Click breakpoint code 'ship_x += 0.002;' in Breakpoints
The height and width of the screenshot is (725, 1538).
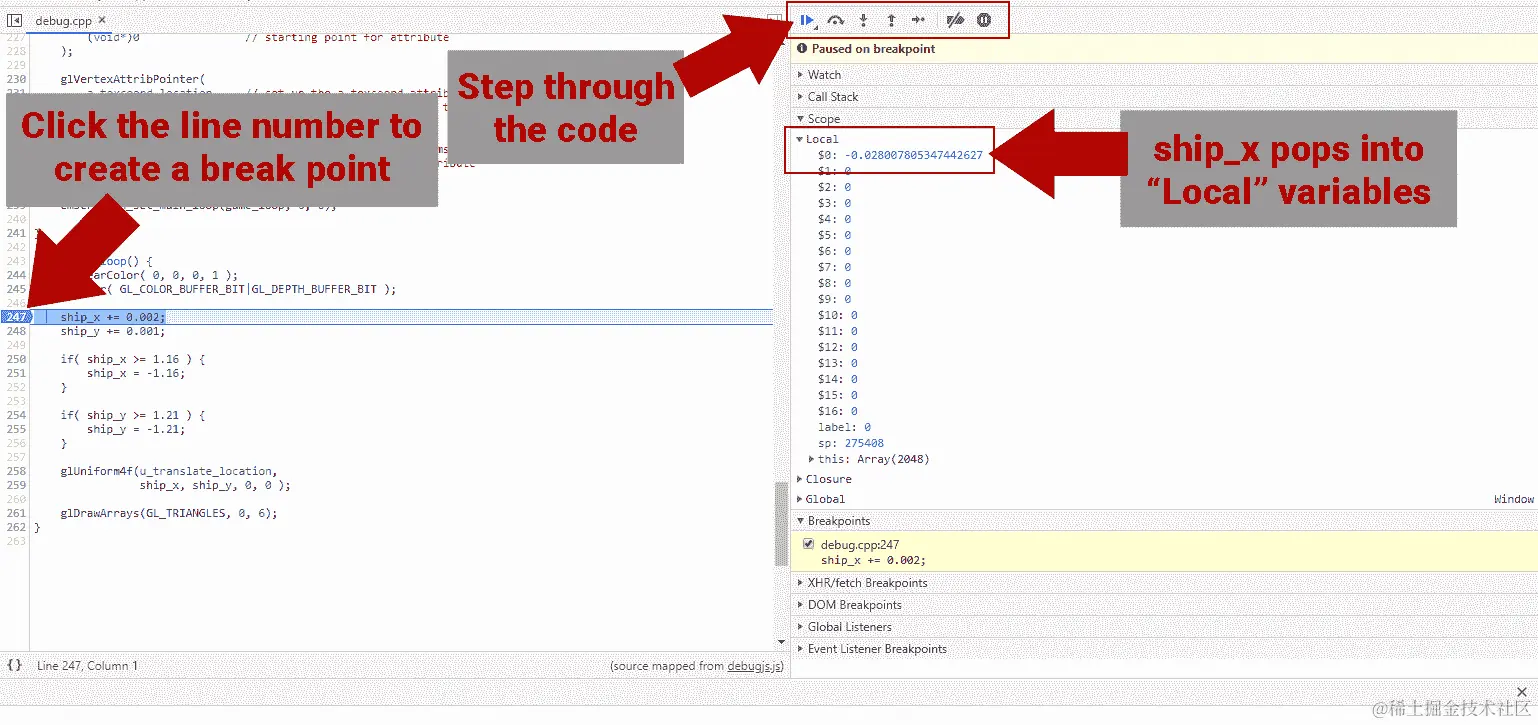[873, 560]
